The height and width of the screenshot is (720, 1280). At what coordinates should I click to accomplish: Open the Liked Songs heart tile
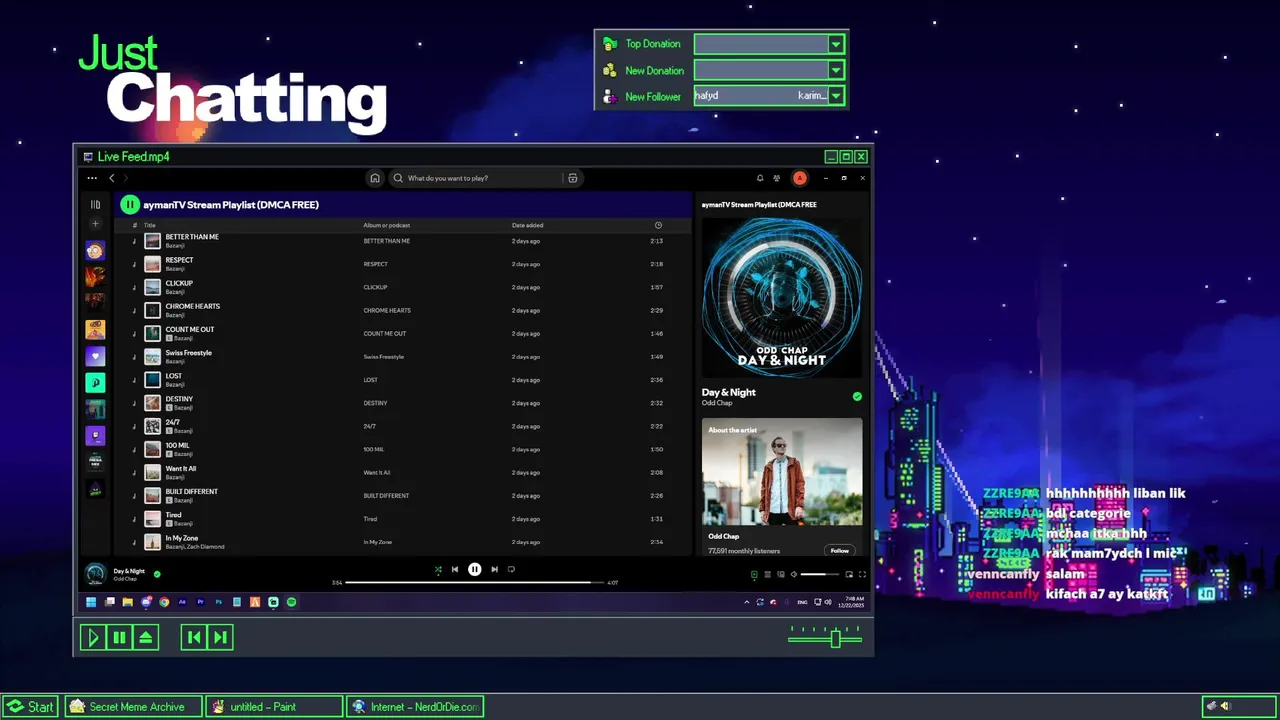click(95, 356)
